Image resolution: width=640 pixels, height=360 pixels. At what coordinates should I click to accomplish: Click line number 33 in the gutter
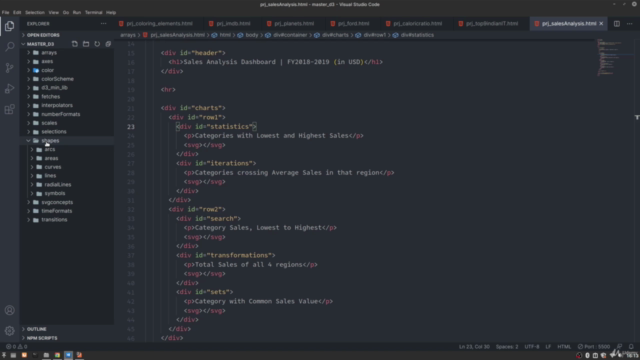131,219
